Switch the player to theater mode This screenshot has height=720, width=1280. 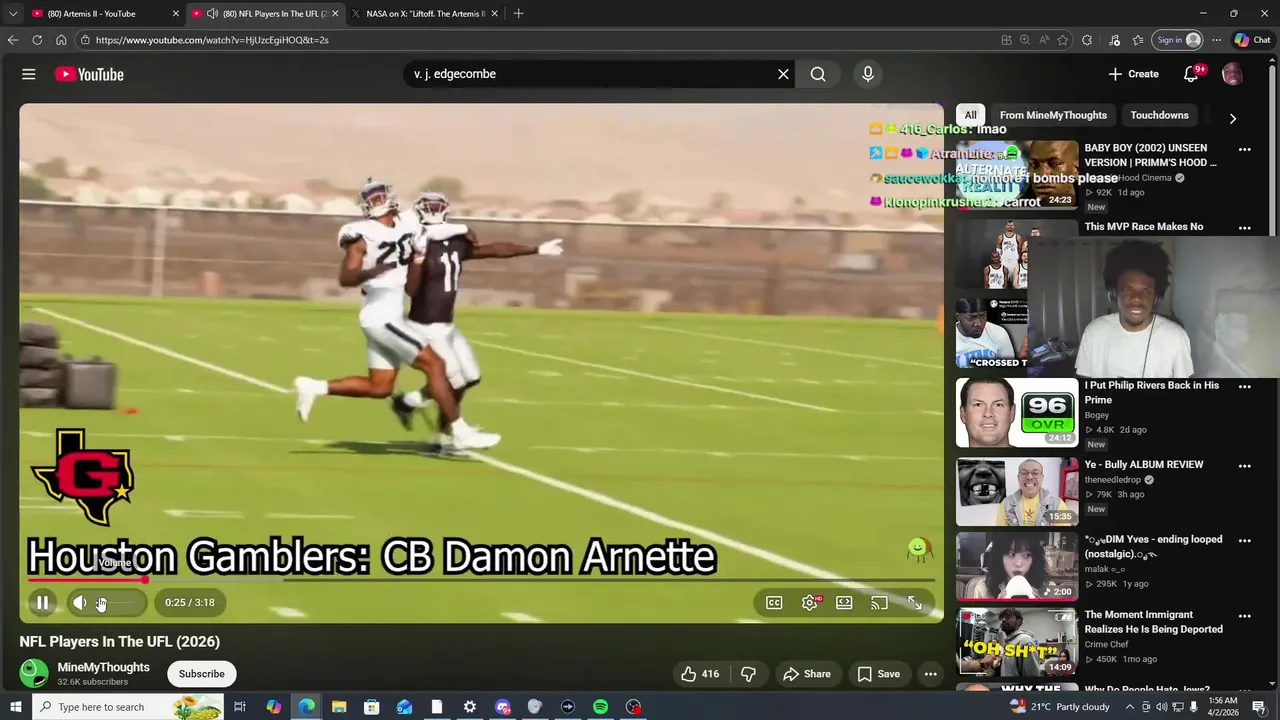tap(844, 602)
